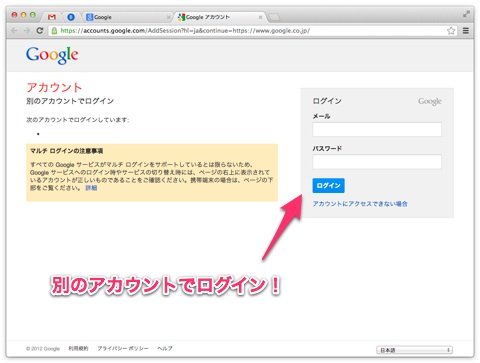Open the 利用規約 footer link

[78, 348]
